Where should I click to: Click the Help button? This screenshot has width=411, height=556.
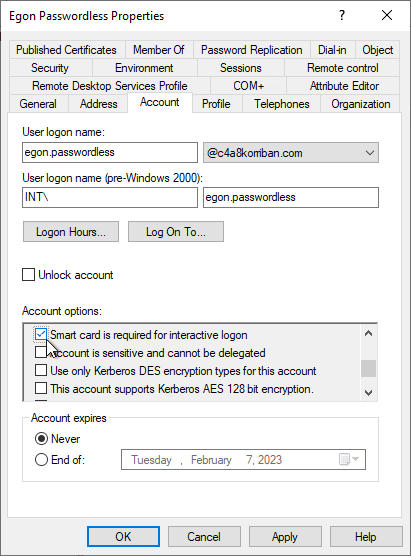366,536
